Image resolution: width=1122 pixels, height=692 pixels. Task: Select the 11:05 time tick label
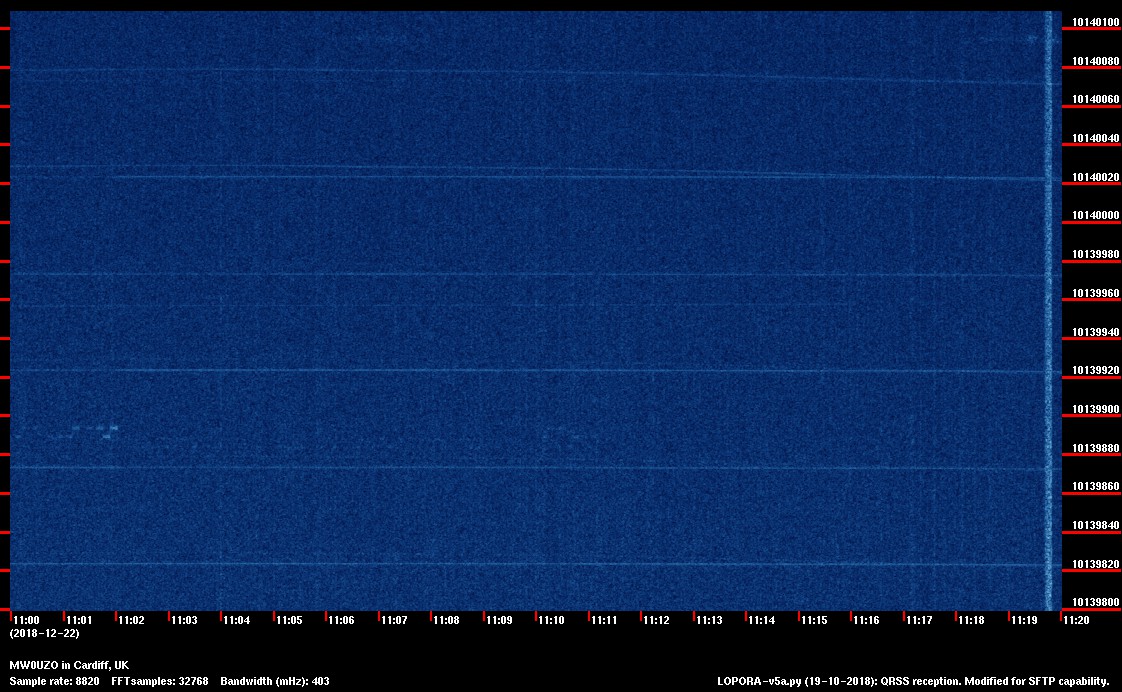(x=289, y=620)
